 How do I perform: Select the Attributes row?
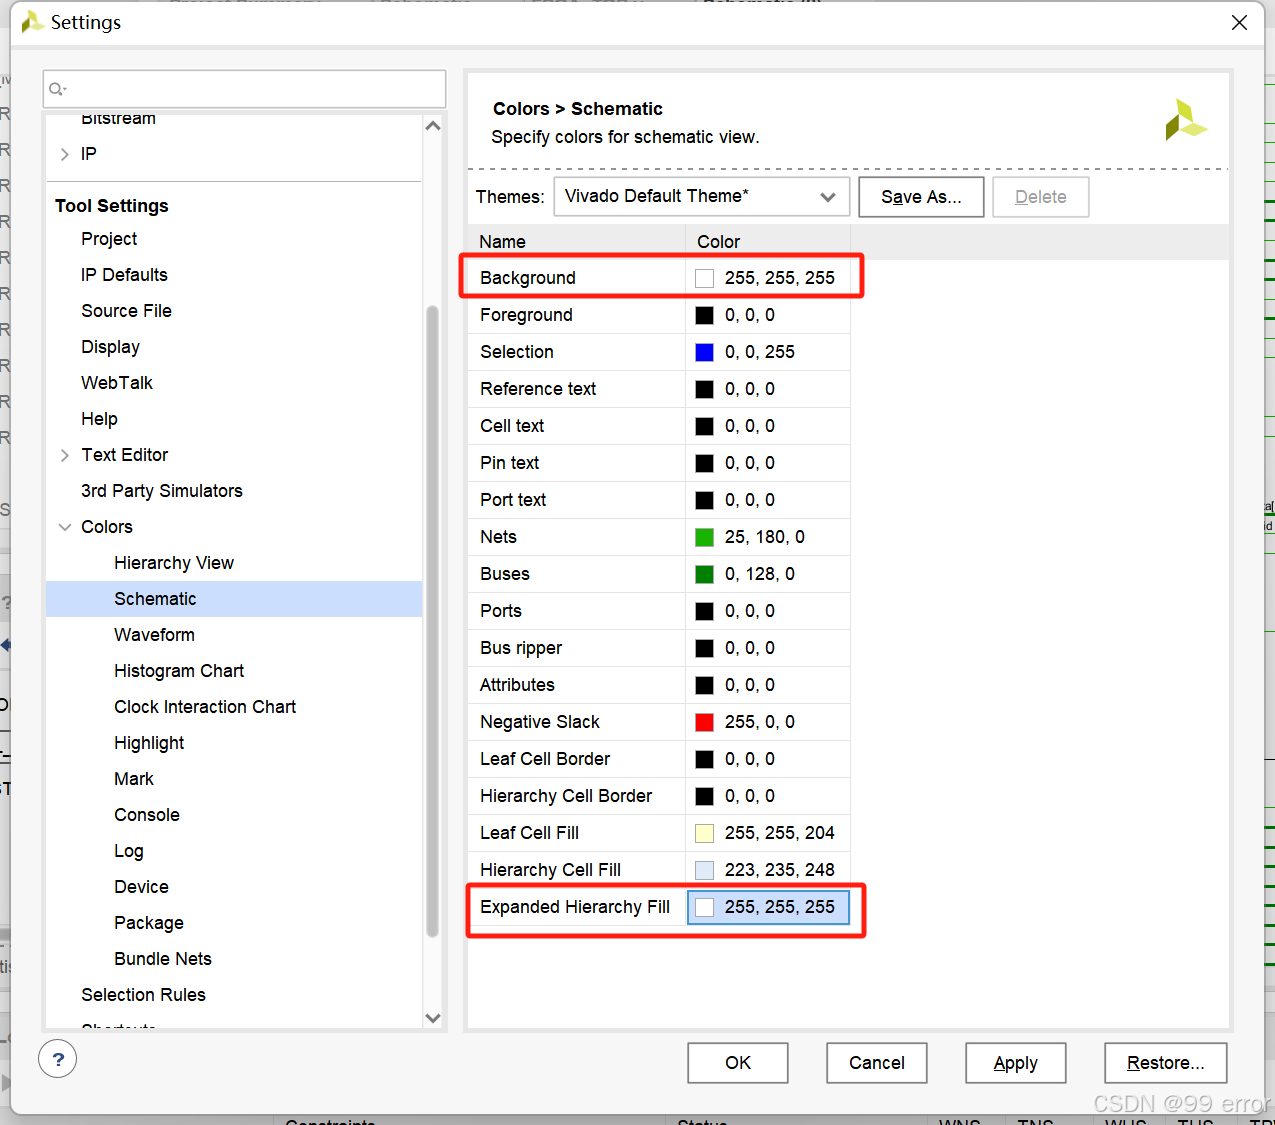click(x=659, y=685)
